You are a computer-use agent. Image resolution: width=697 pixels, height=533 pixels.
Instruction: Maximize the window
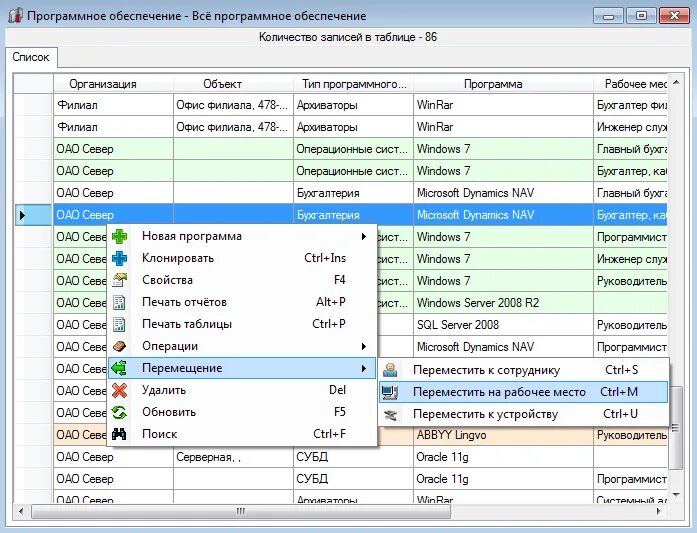pos(641,16)
